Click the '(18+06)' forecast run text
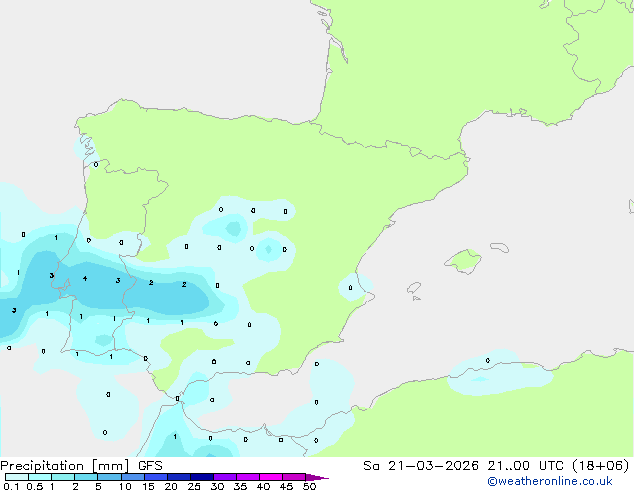 (x=600, y=466)
